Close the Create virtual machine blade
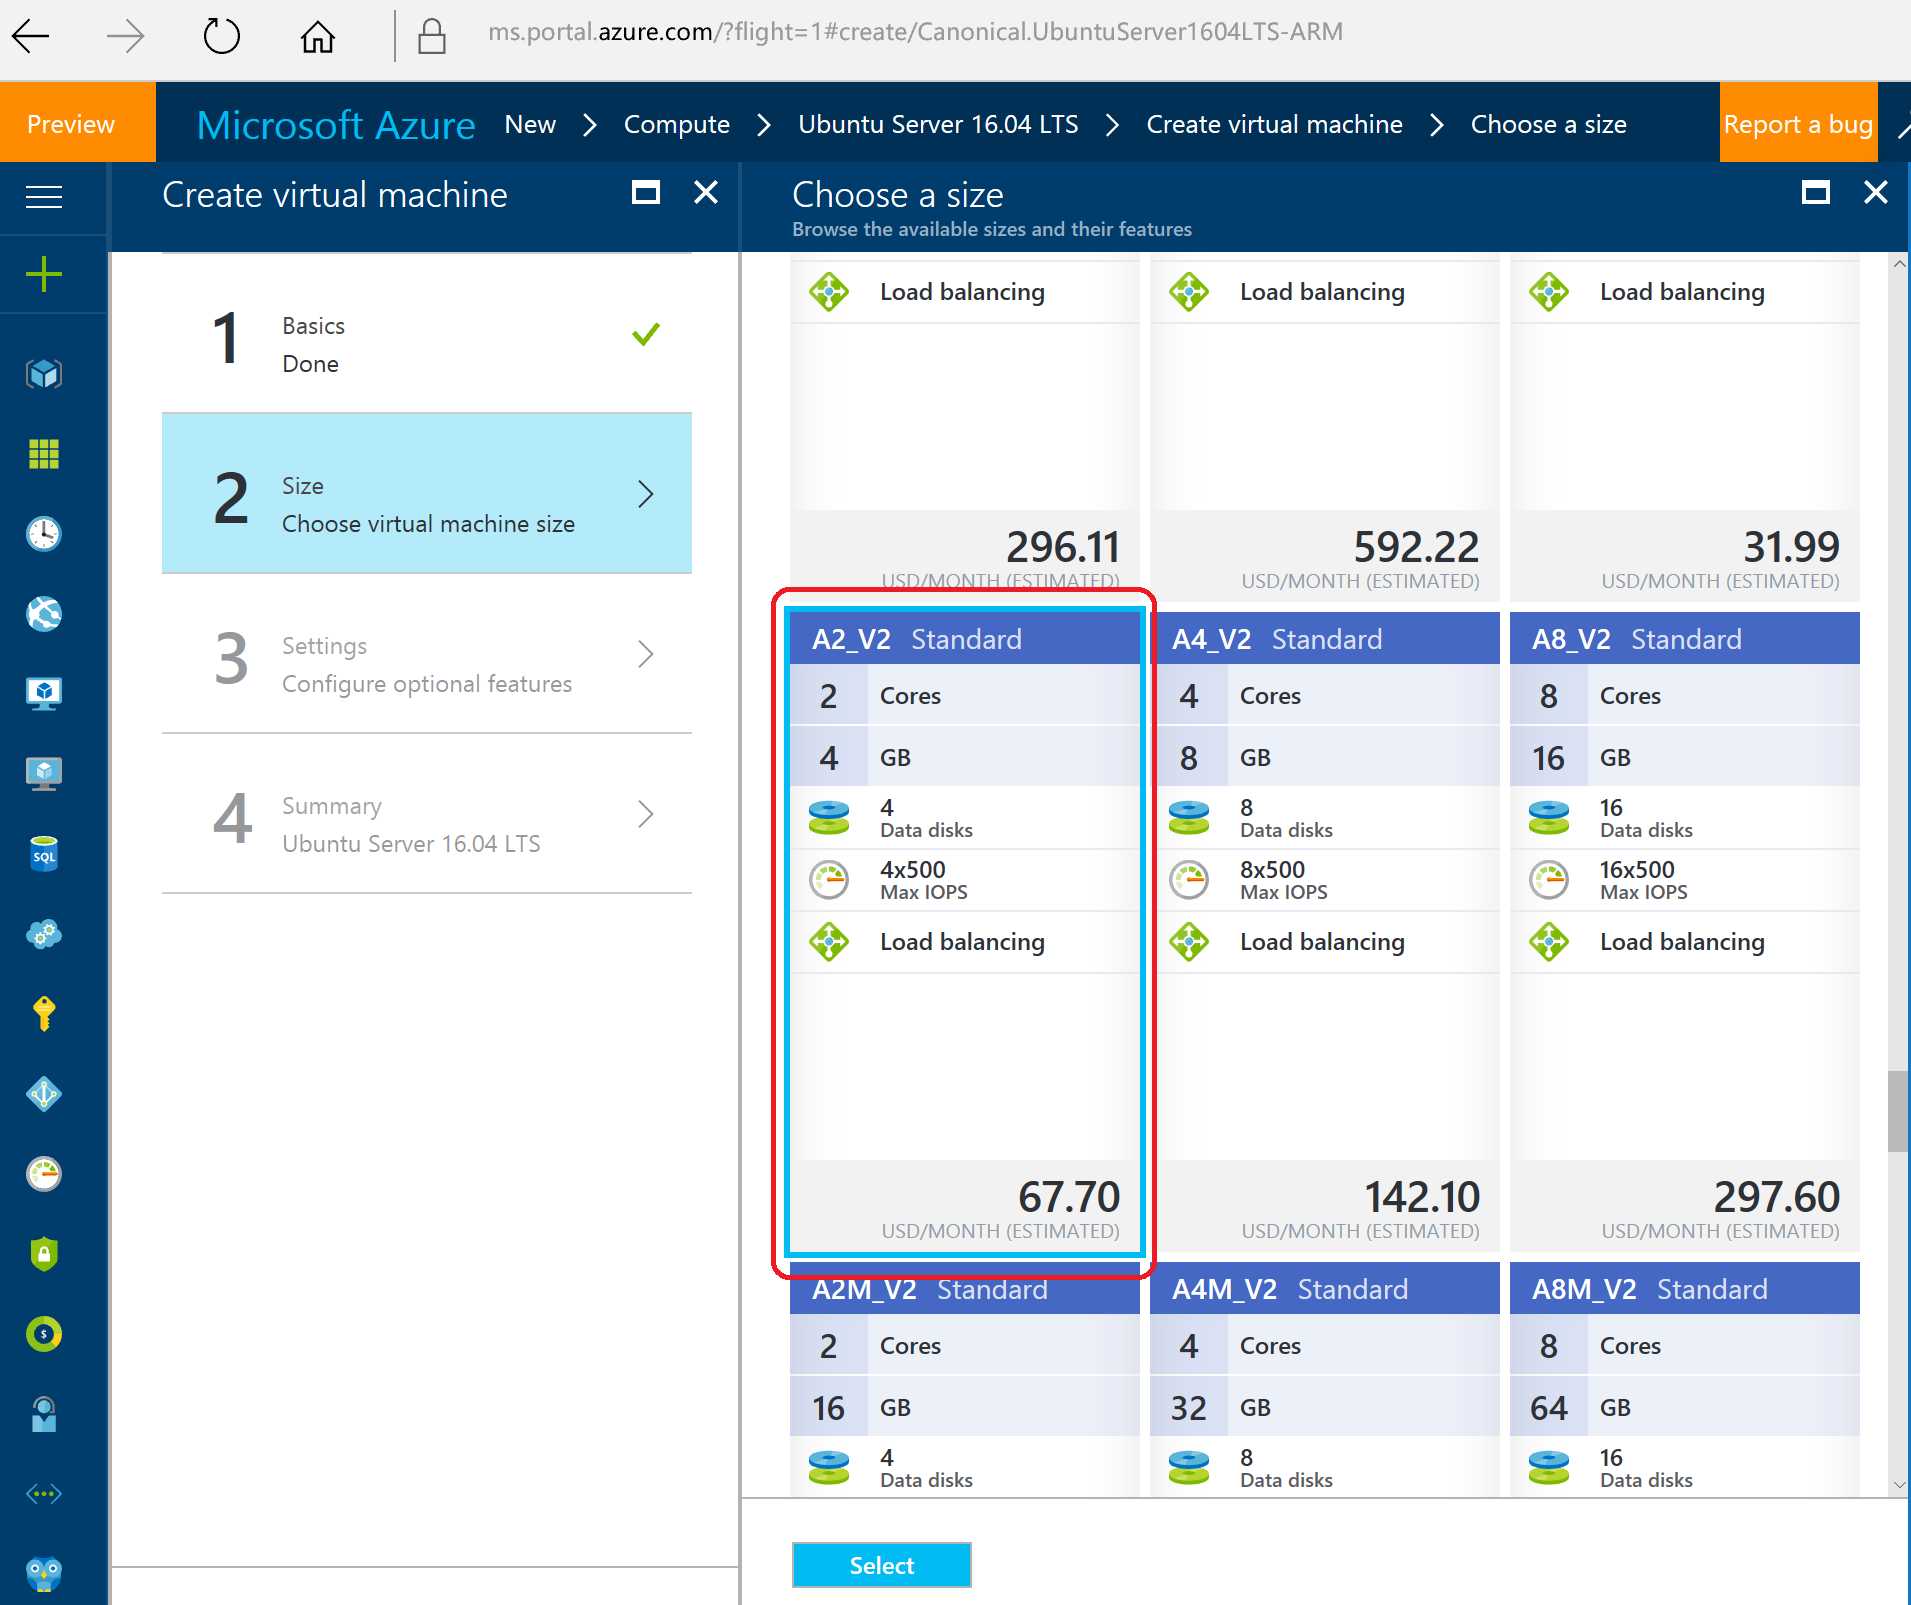 [x=706, y=192]
